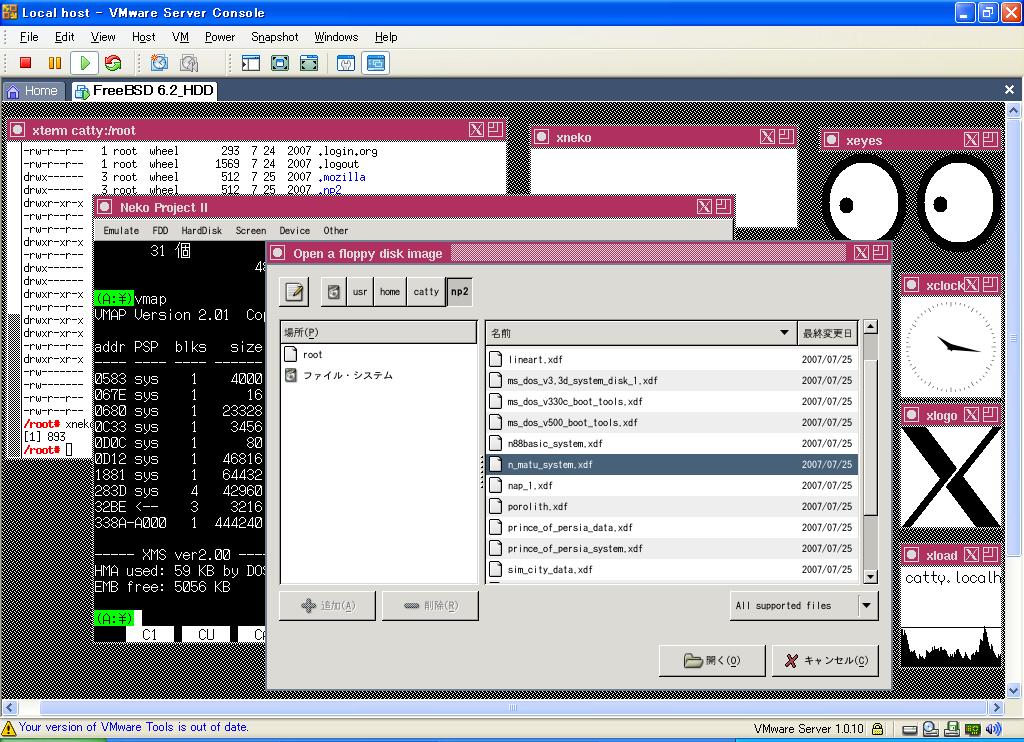The width and height of the screenshot is (1024, 742).
Task: Click the filesystem root disk icon in path bar
Action: (x=333, y=291)
